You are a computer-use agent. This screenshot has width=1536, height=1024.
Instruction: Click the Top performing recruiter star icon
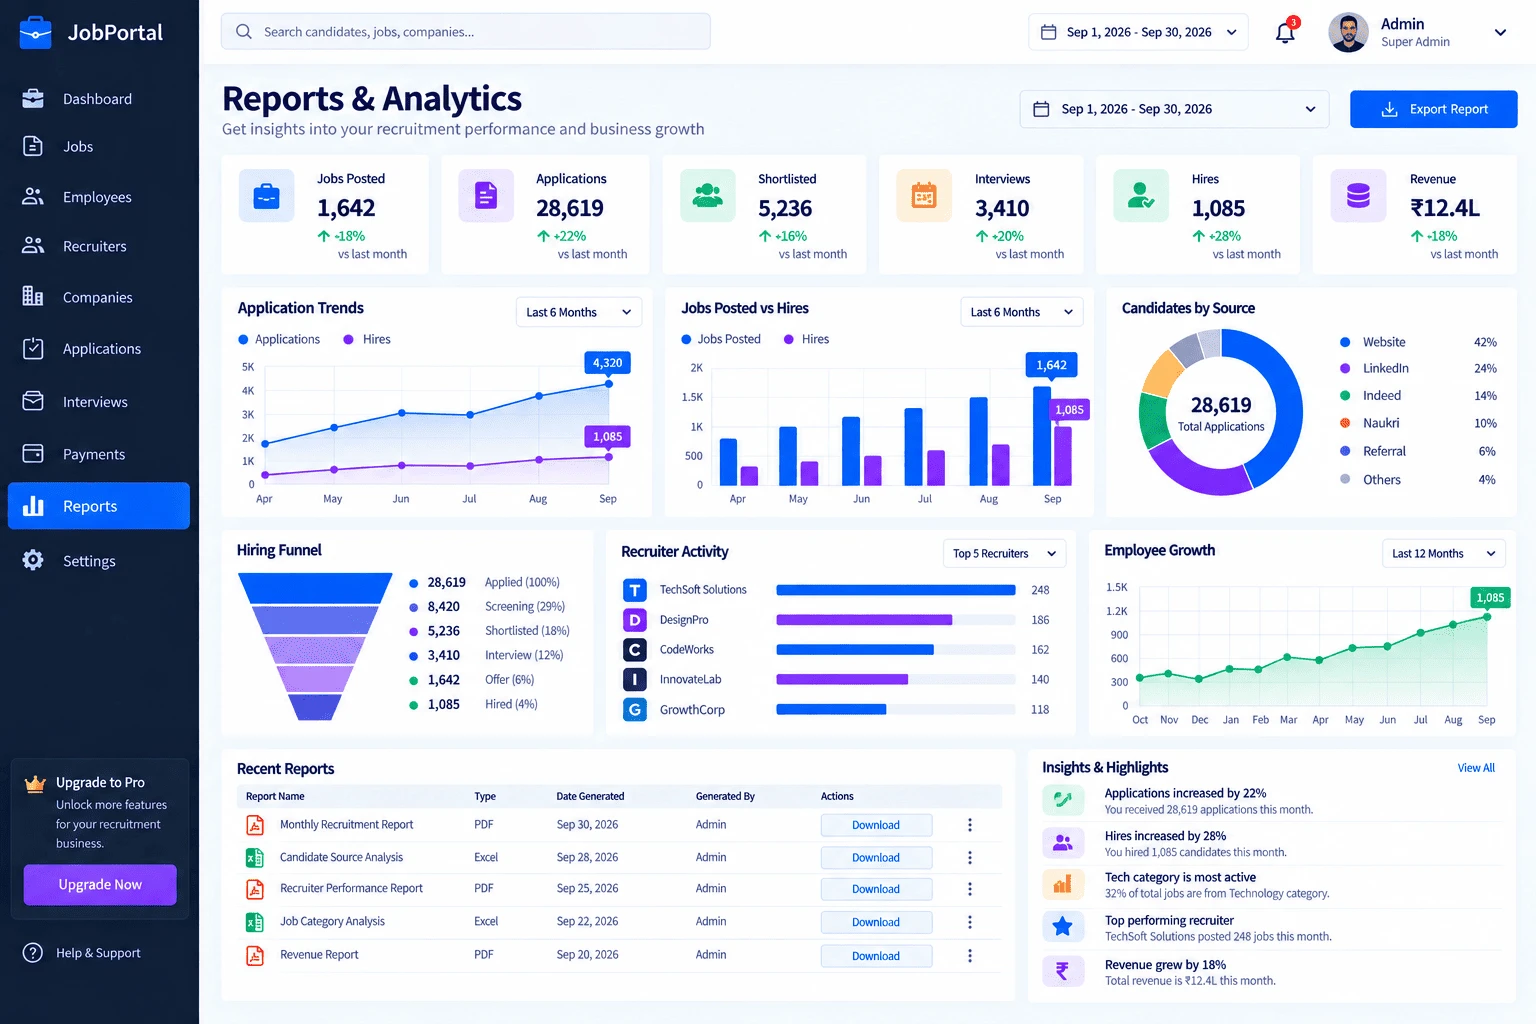(1063, 927)
